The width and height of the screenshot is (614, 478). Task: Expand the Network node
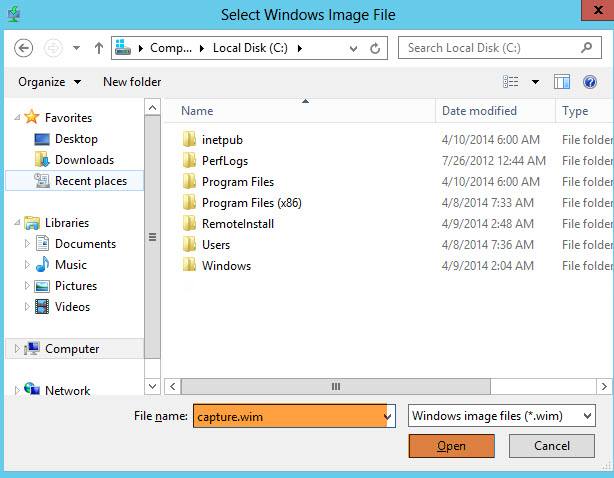pyautogui.click(x=17, y=390)
